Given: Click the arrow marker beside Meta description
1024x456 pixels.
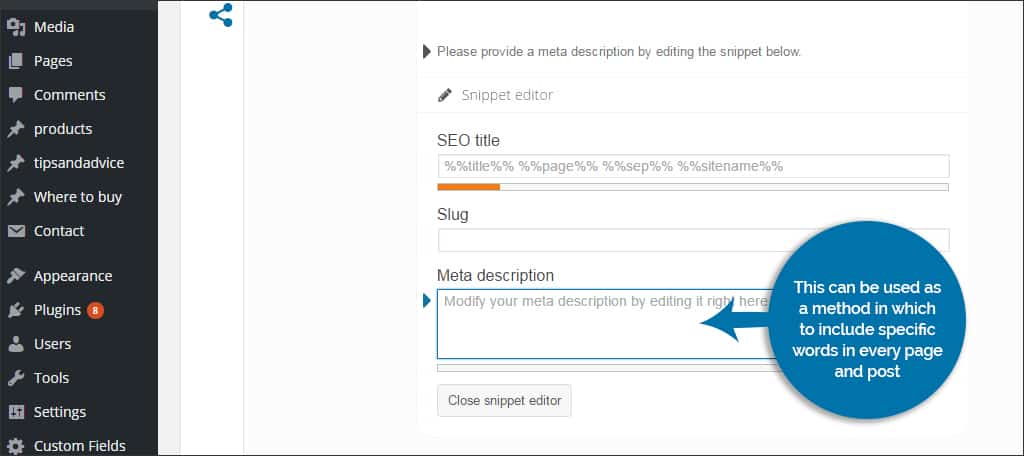Looking at the screenshot, I should [427, 301].
